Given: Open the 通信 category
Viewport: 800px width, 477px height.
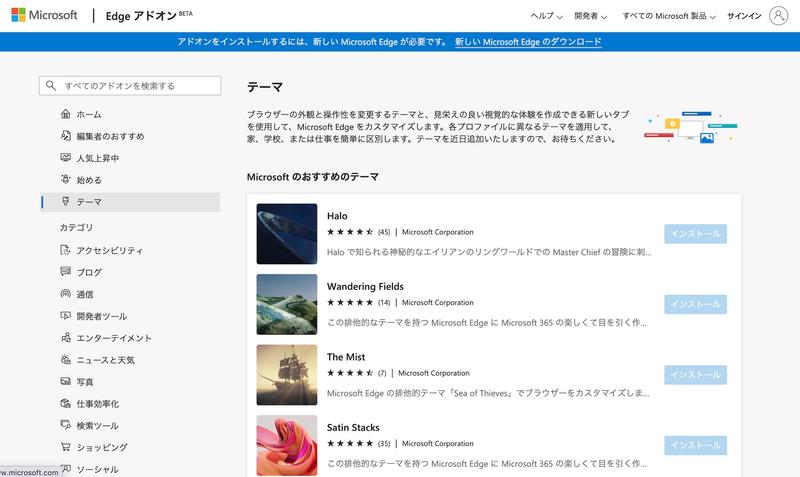Looking at the screenshot, I should coord(130,294).
